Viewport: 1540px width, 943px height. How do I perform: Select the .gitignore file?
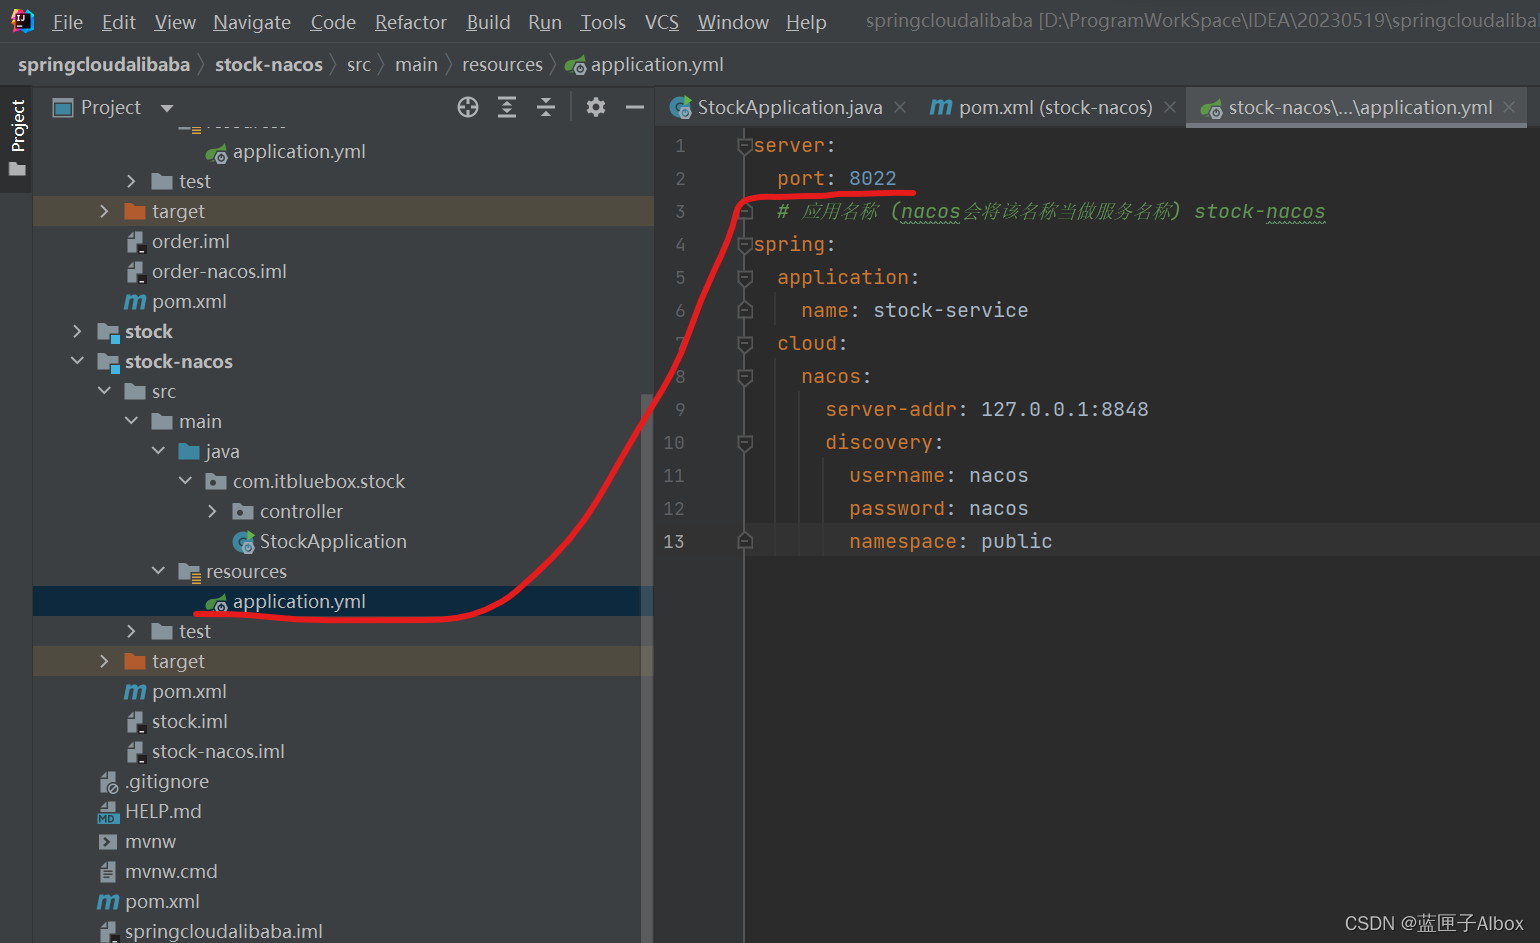[155, 781]
